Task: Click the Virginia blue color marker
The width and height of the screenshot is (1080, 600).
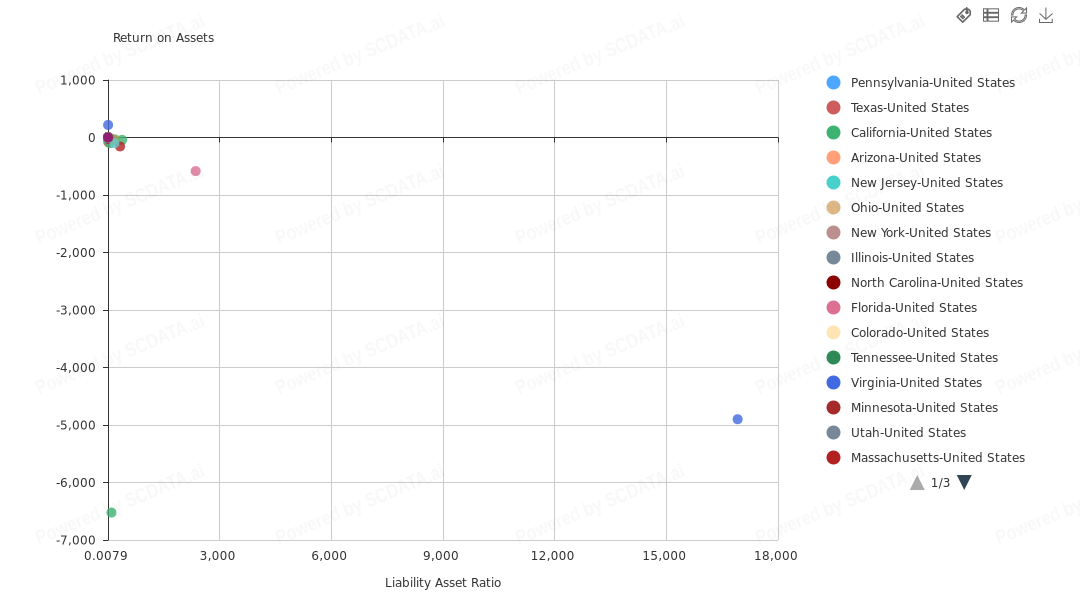Action: click(834, 383)
